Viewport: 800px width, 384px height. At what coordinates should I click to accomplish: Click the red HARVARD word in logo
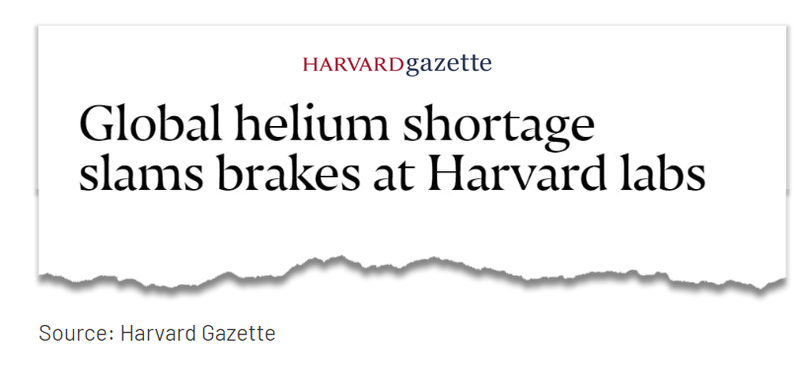point(353,65)
